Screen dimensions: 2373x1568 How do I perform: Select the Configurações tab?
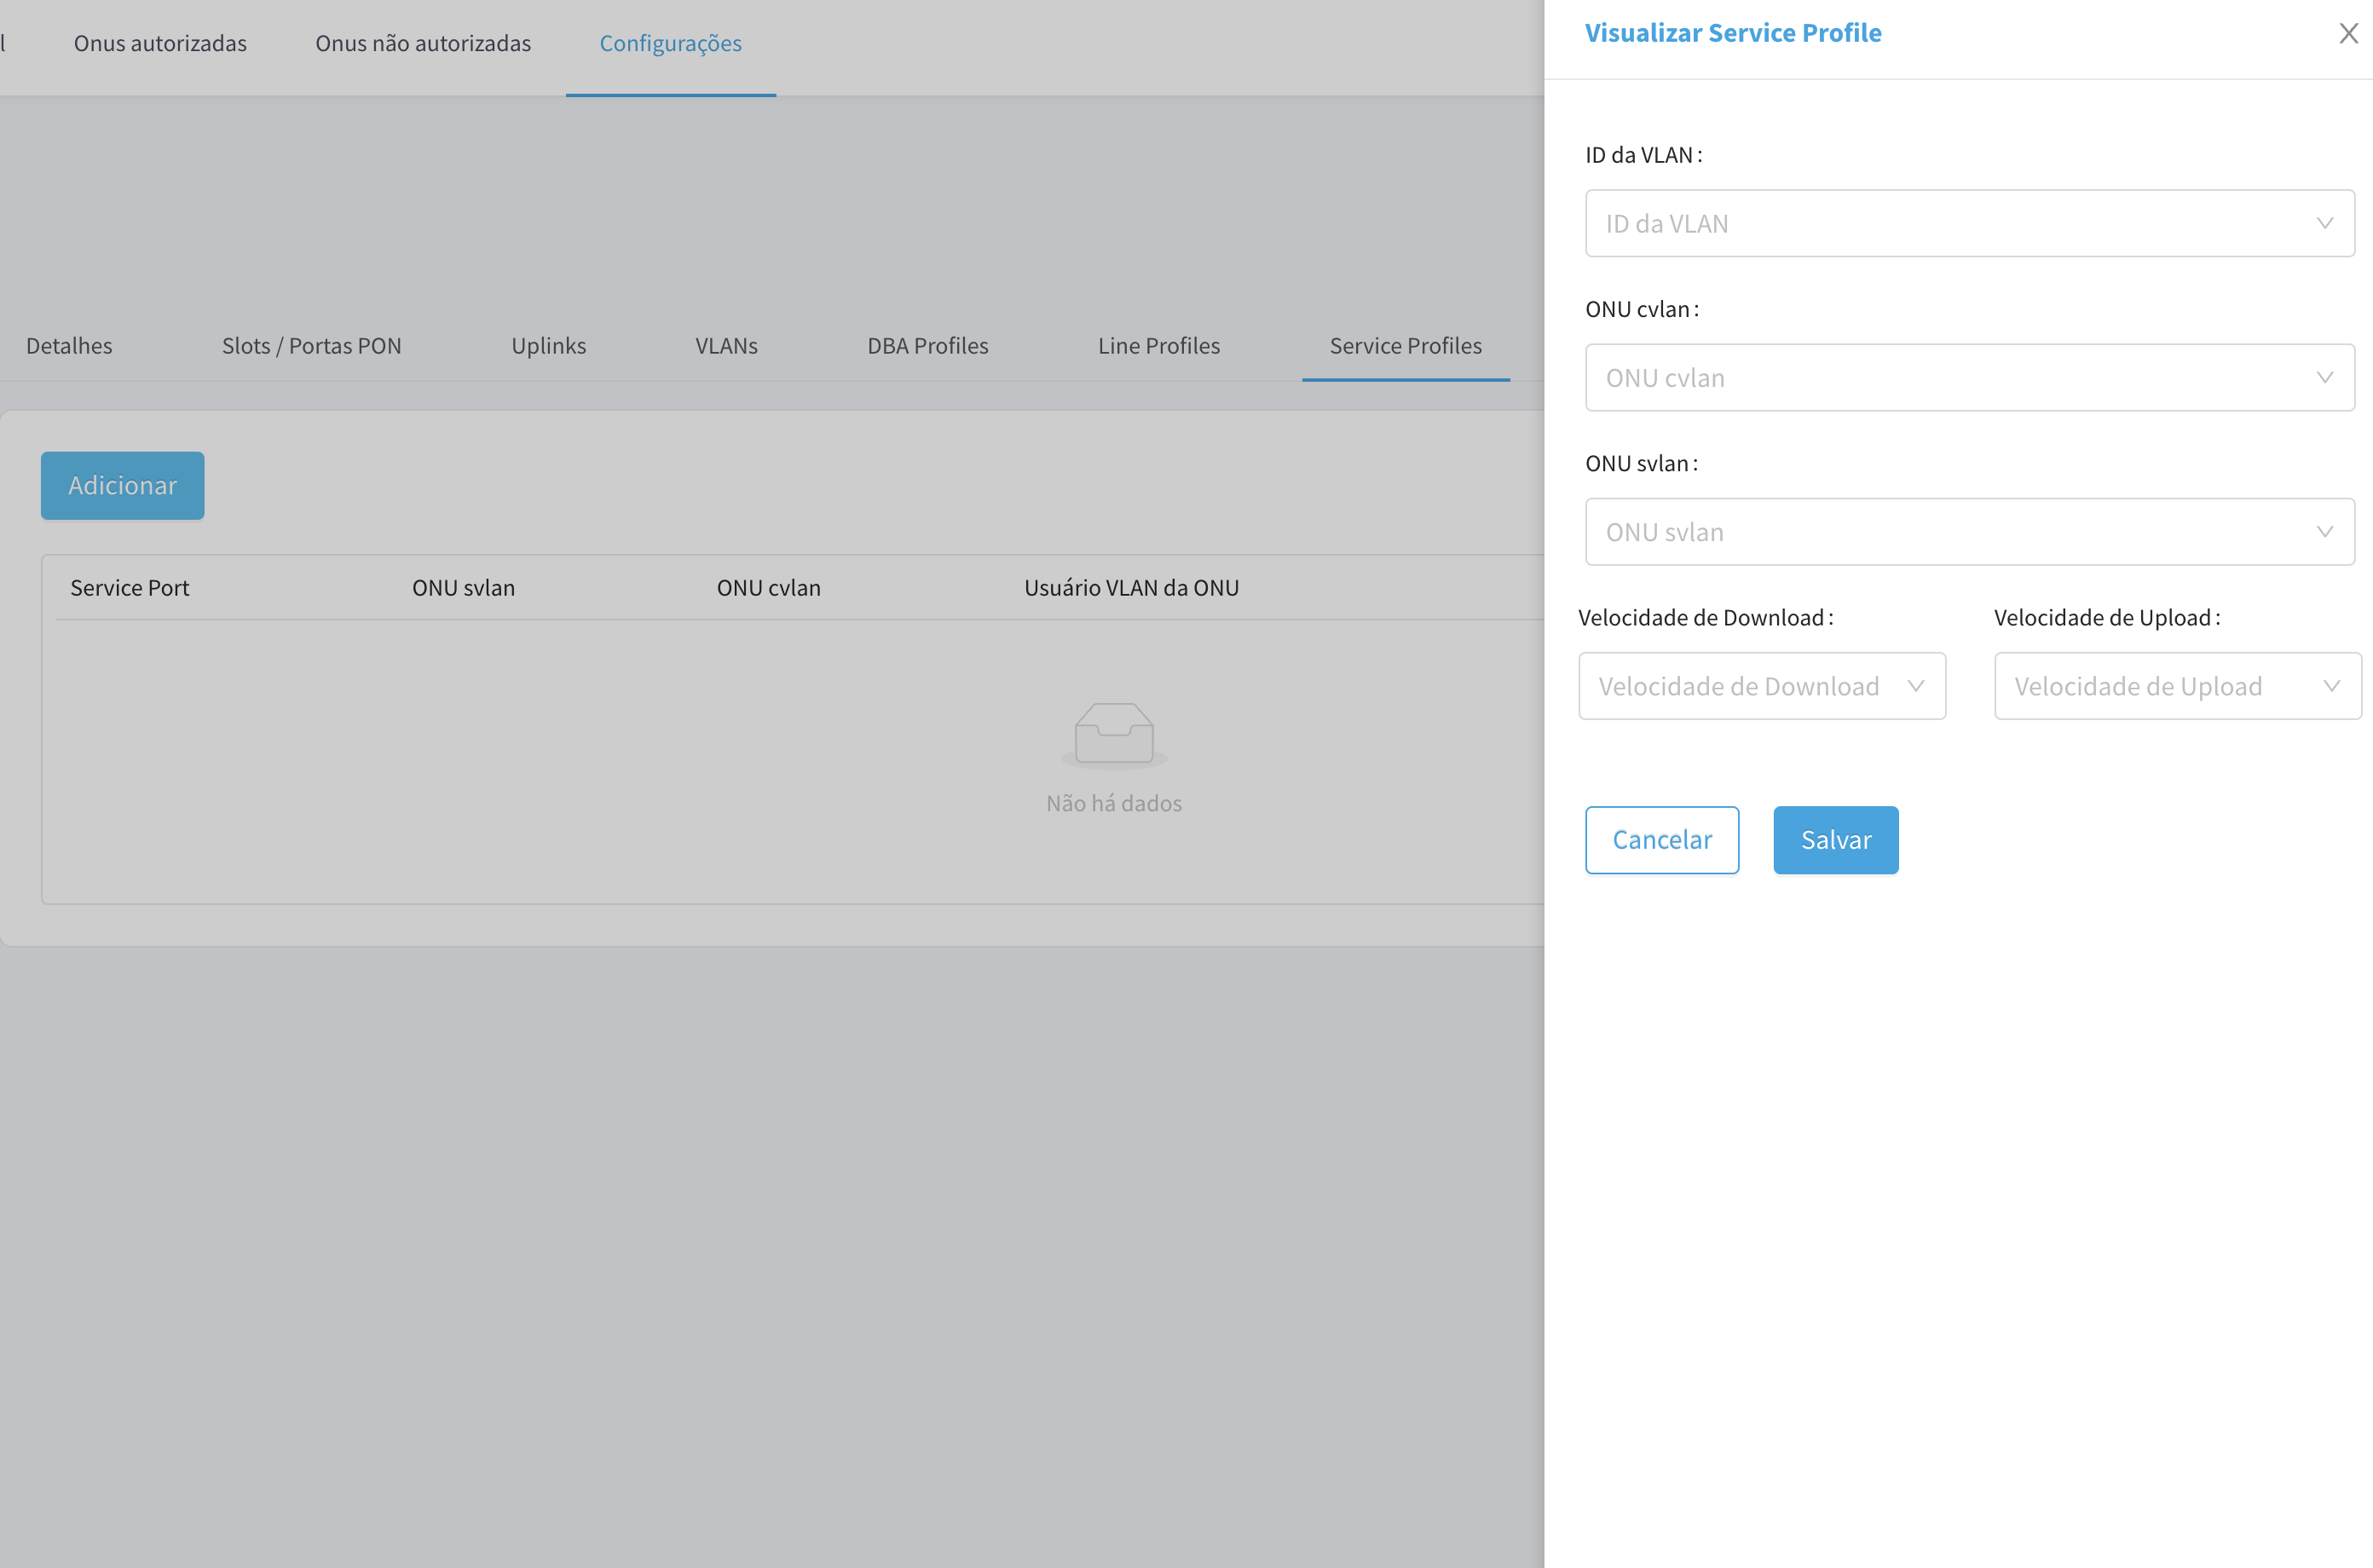(x=670, y=44)
